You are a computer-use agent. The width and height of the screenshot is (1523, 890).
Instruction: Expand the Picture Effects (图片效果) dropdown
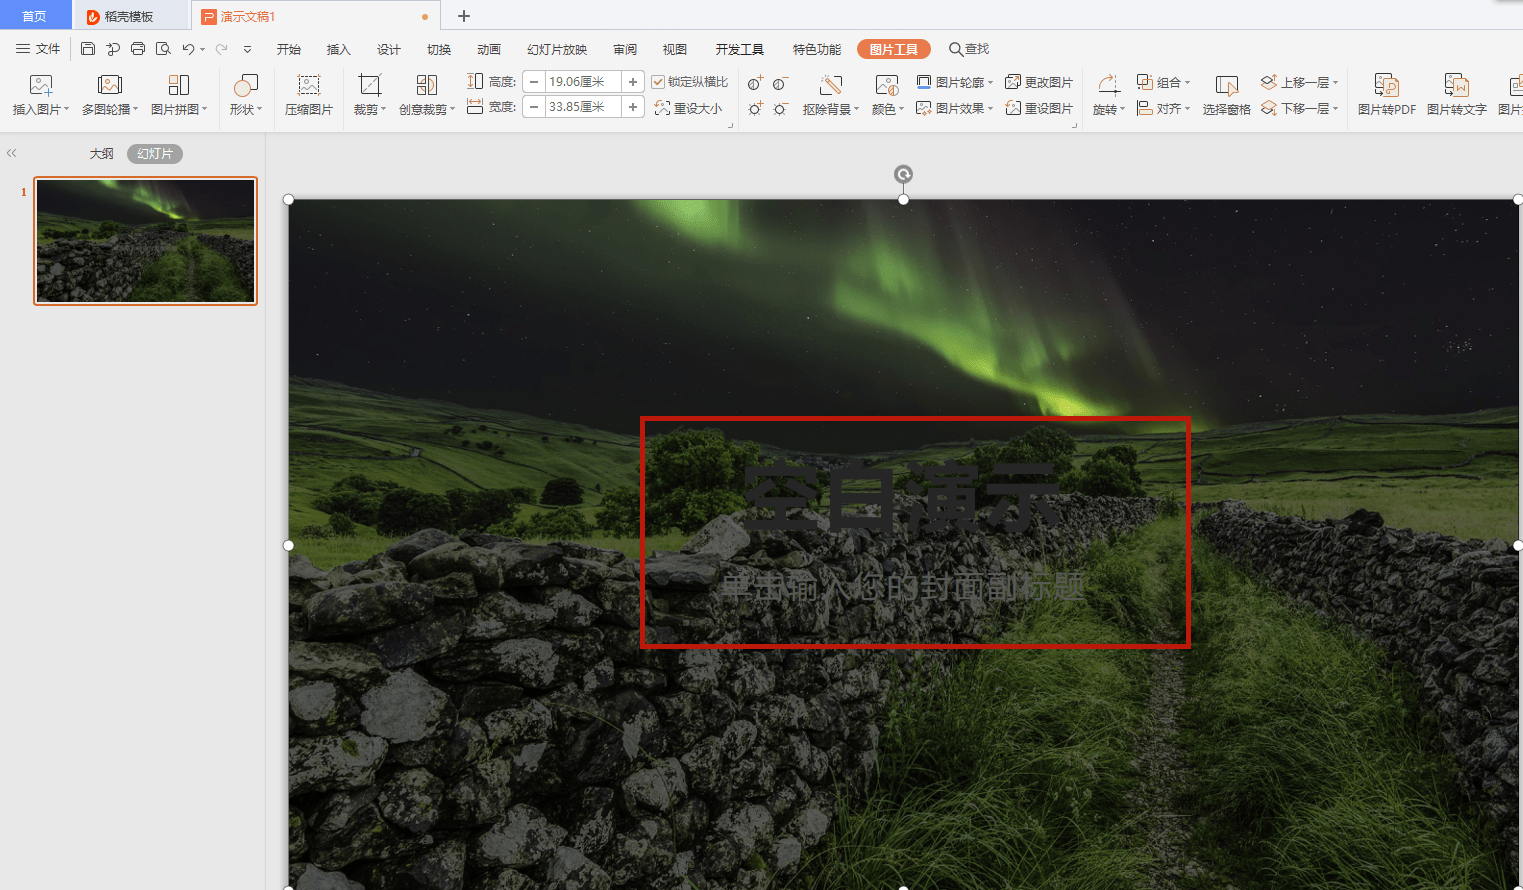pos(955,108)
